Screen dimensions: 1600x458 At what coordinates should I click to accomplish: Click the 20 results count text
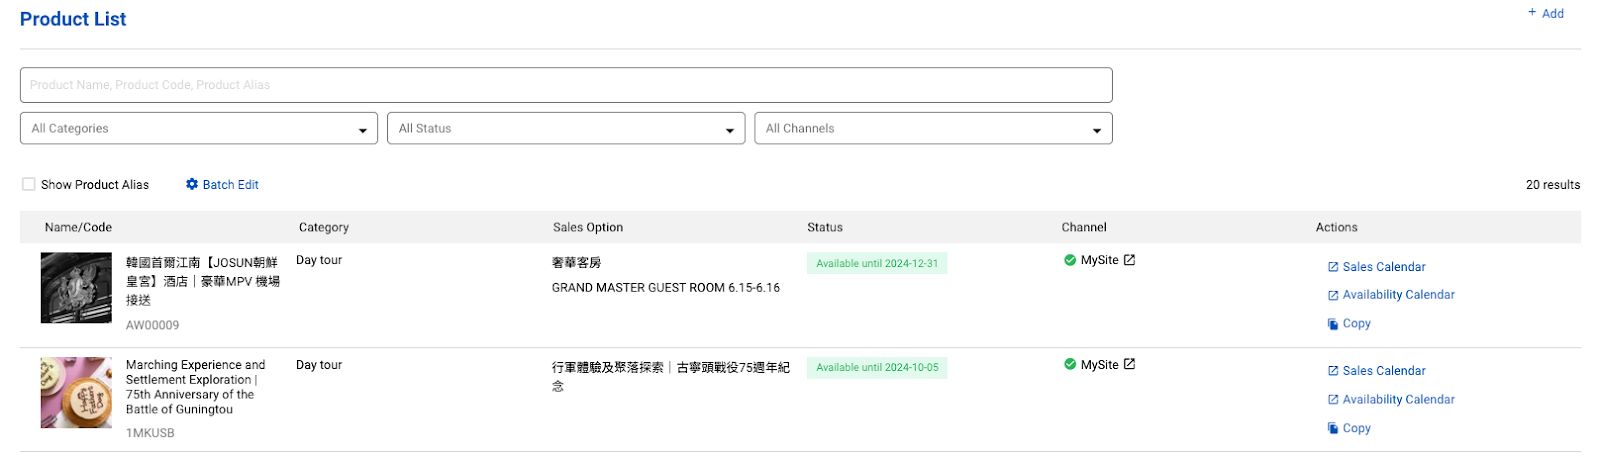(x=1553, y=185)
